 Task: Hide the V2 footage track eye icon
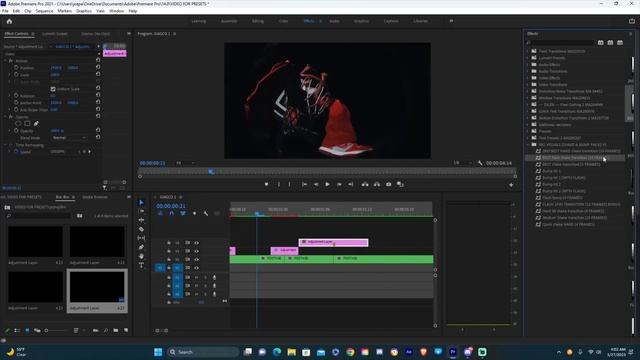[x=196, y=260]
